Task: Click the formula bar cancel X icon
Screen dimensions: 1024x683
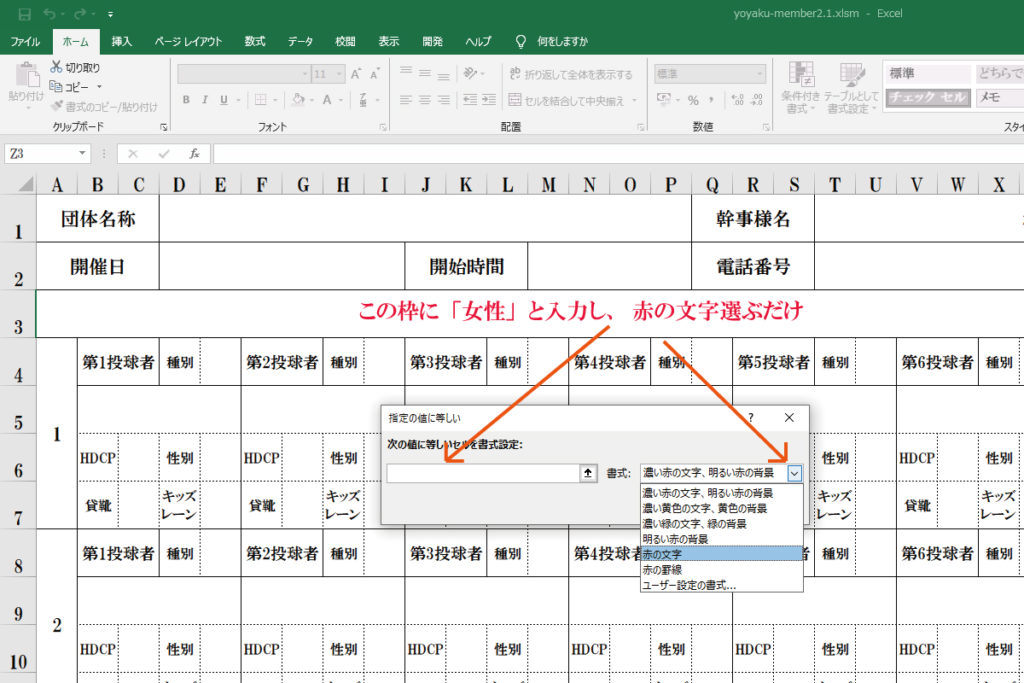Action: [x=133, y=154]
